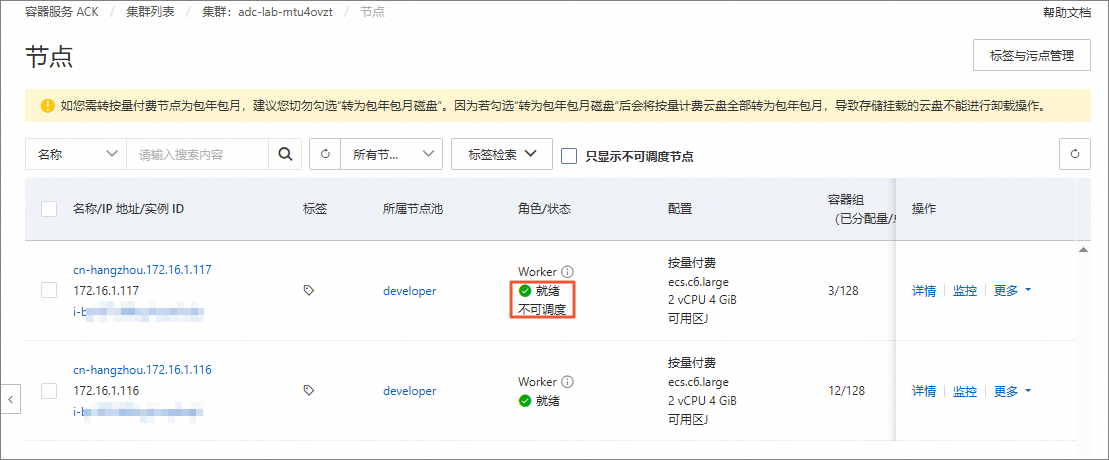The height and width of the screenshot is (460, 1109).
Task: Click IP text 172.16.1.117
Action: click(x=106, y=290)
